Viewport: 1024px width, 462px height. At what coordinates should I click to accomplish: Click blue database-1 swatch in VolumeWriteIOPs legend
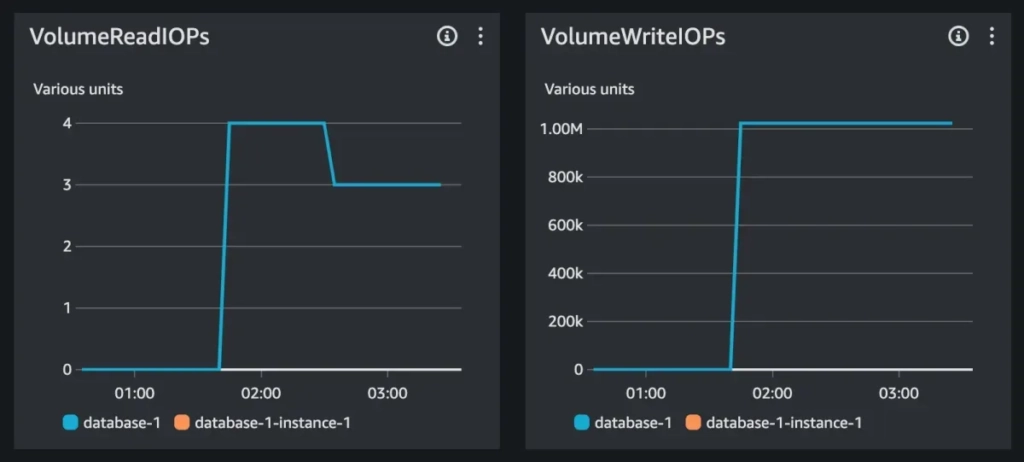click(x=582, y=423)
